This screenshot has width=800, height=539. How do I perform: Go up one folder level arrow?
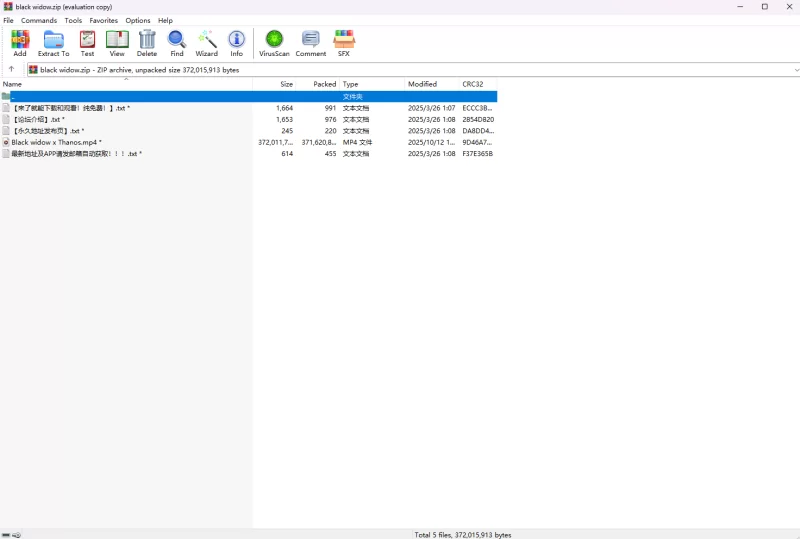(12, 70)
